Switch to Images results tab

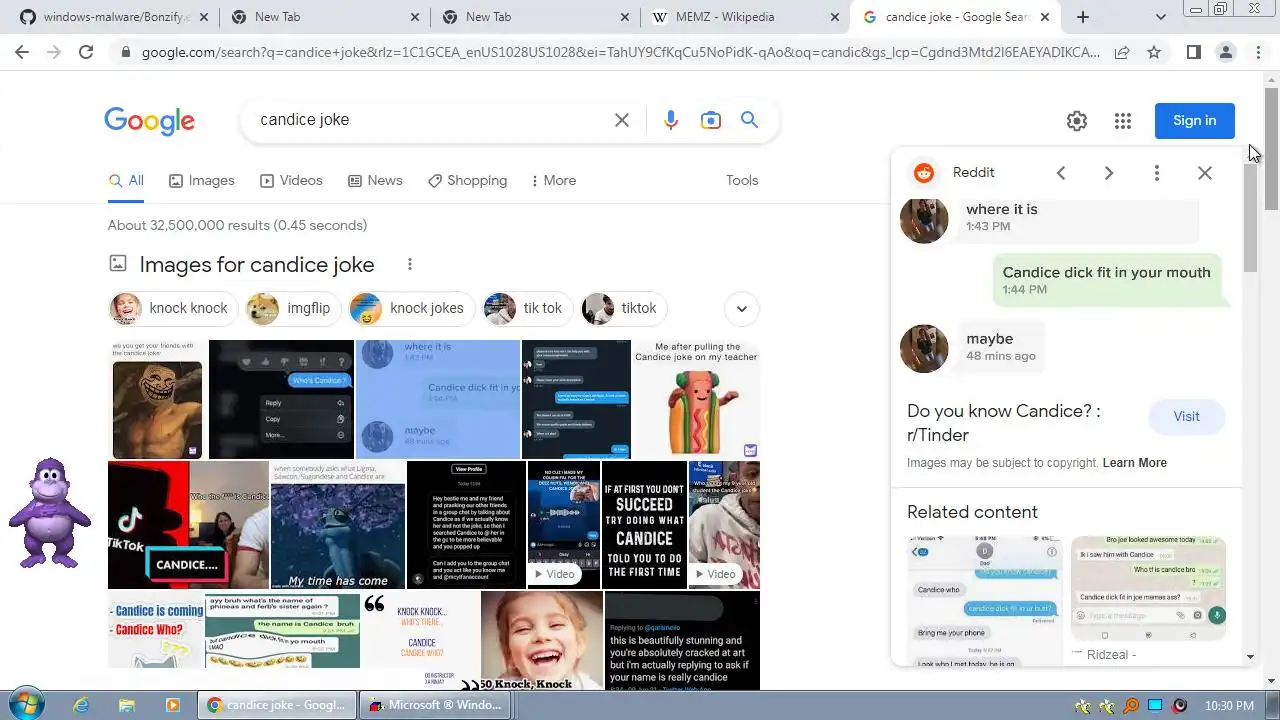(x=201, y=181)
